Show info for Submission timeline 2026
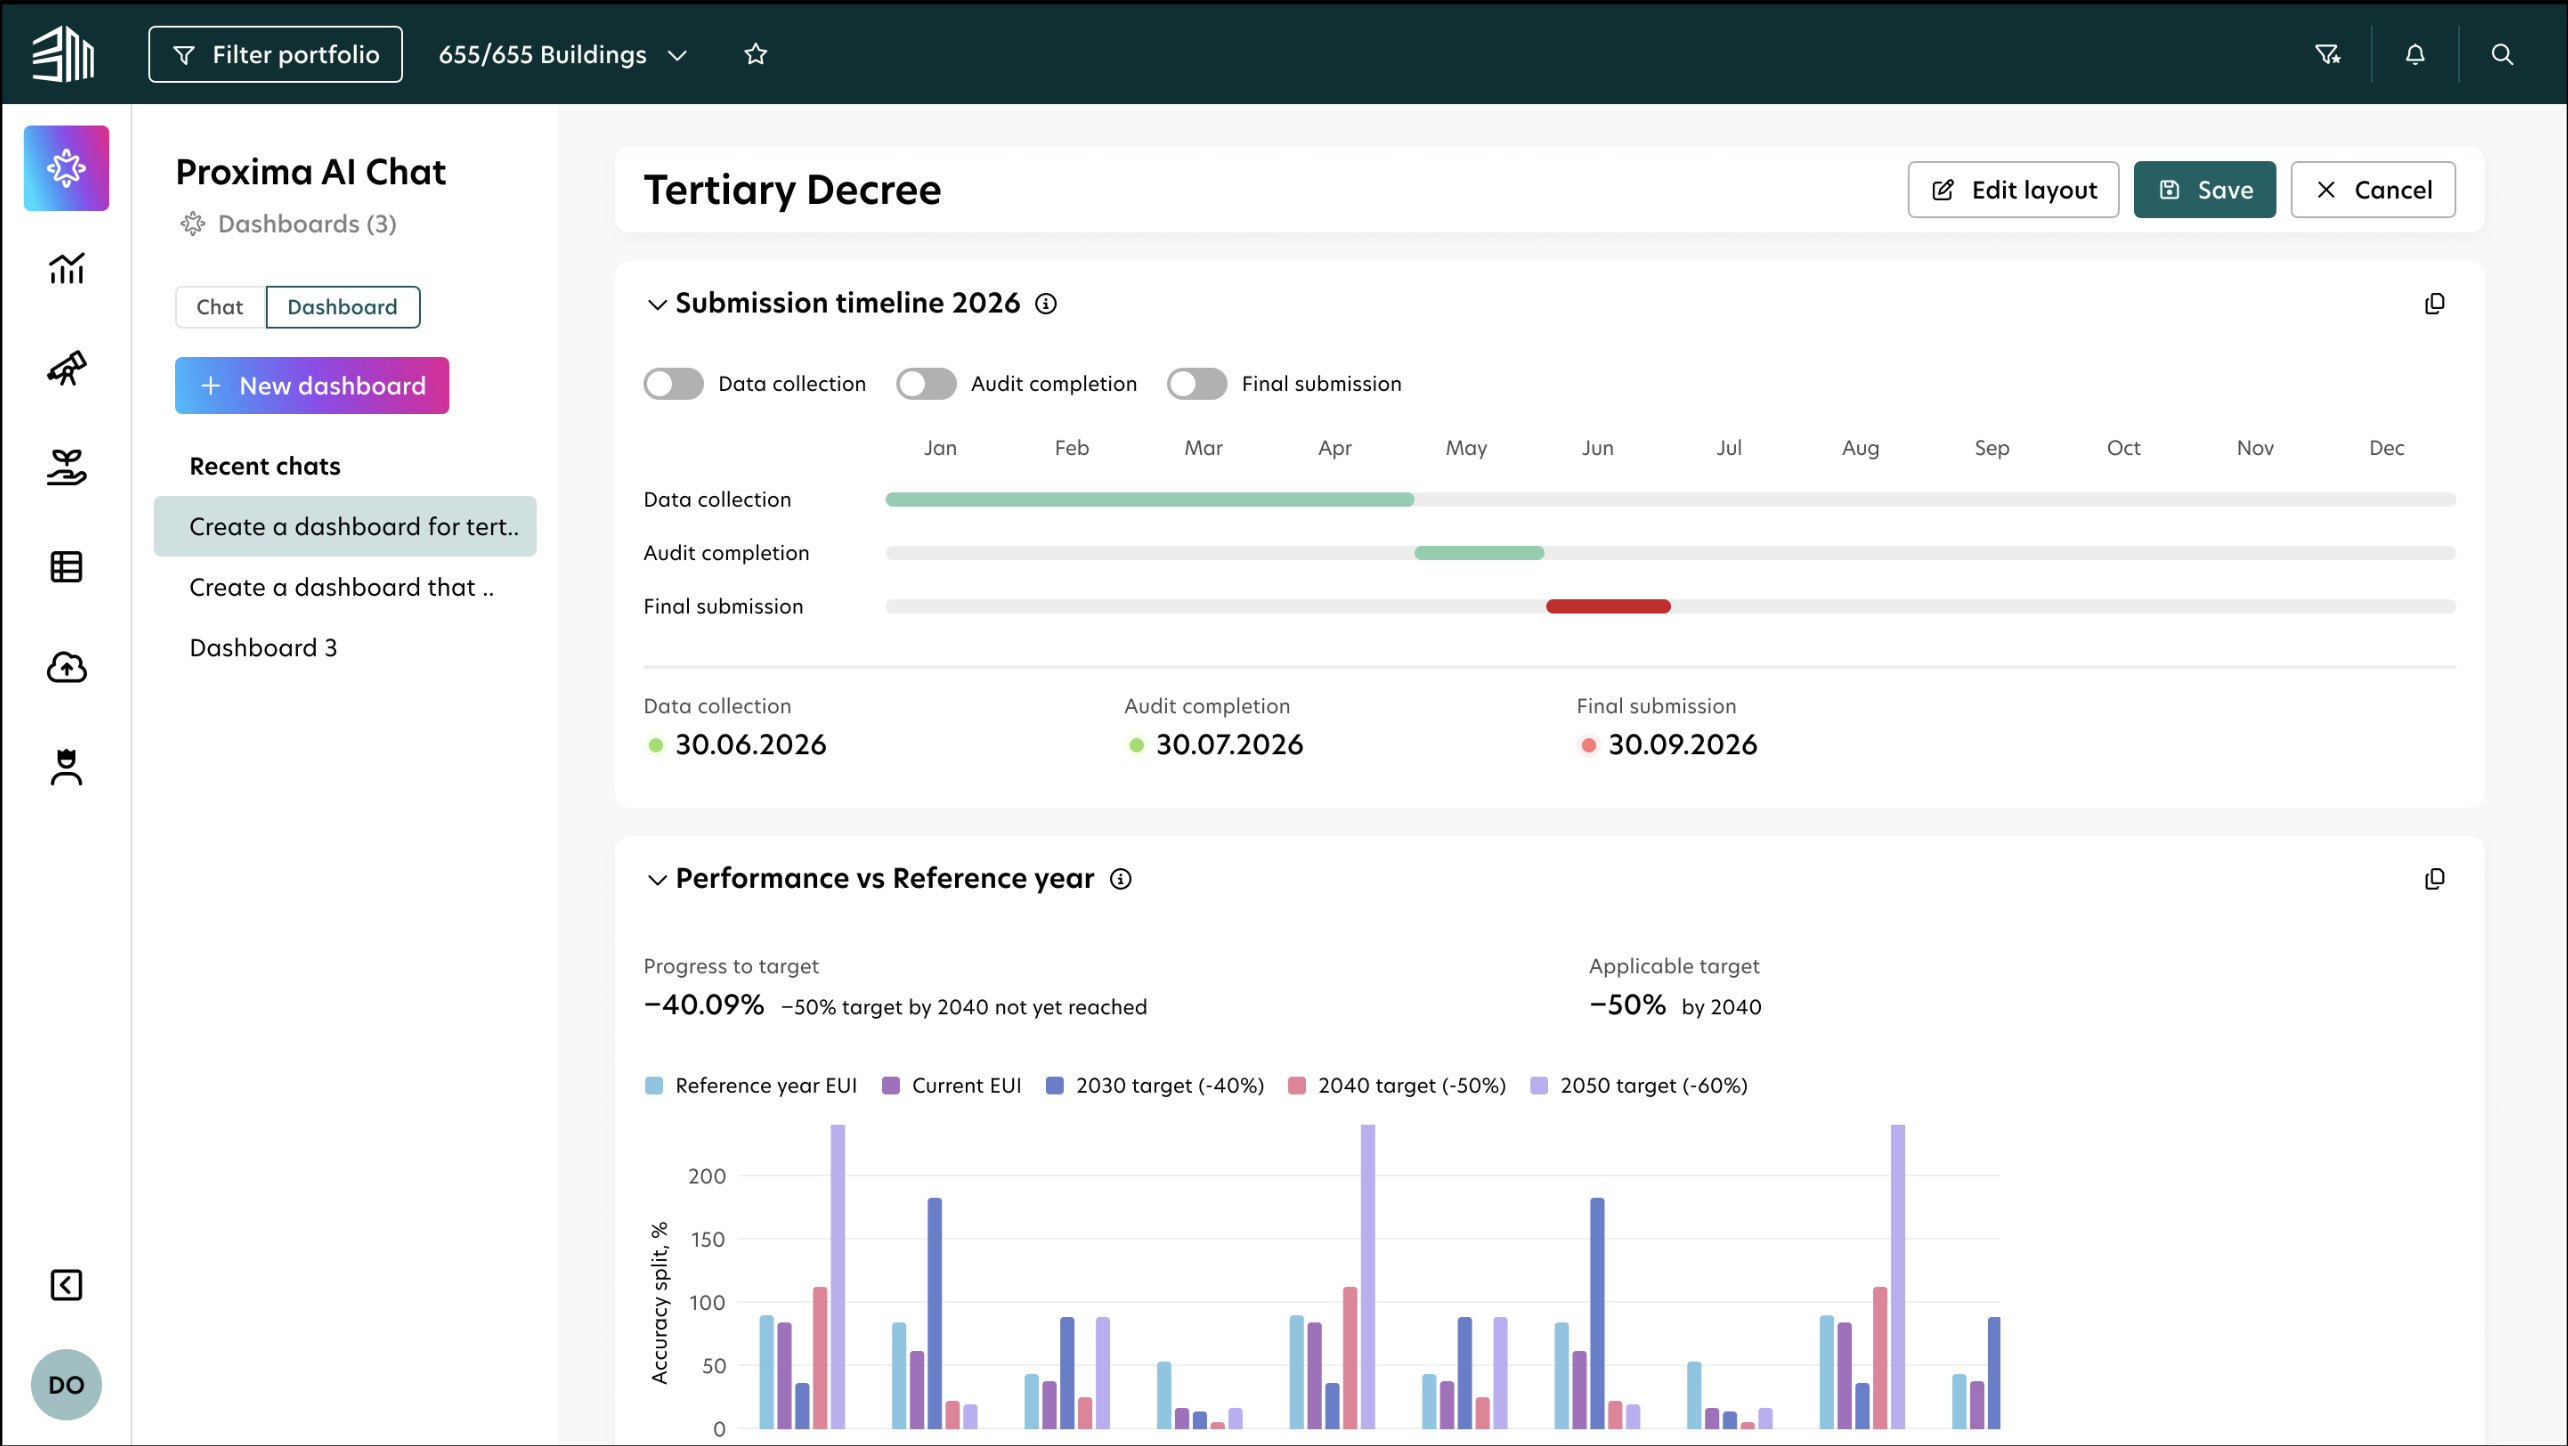 pyautogui.click(x=1046, y=303)
